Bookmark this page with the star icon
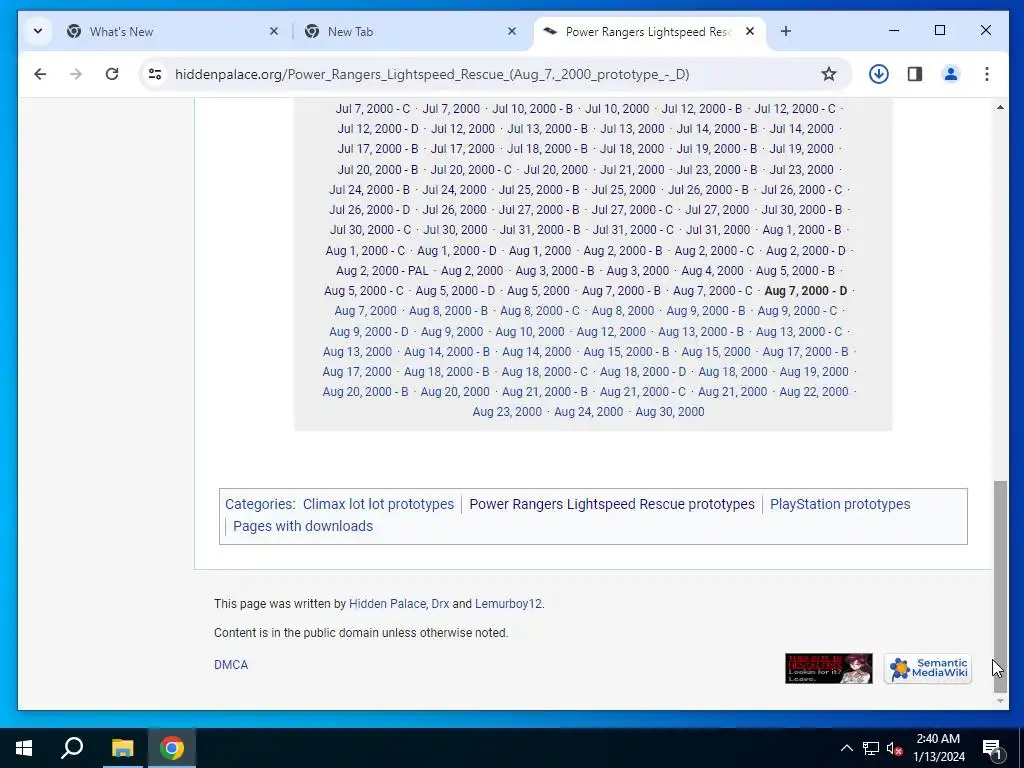This screenshot has width=1024, height=768. 829,74
